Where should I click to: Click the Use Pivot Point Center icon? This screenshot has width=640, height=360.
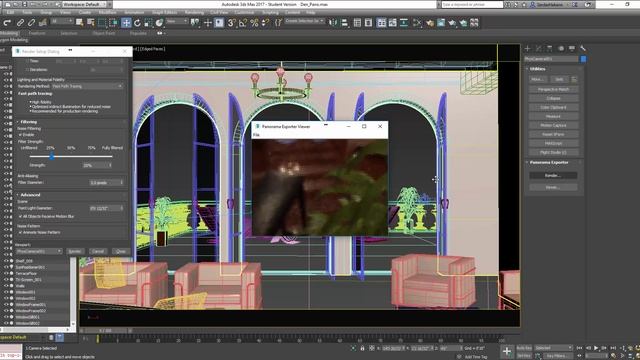195,23
